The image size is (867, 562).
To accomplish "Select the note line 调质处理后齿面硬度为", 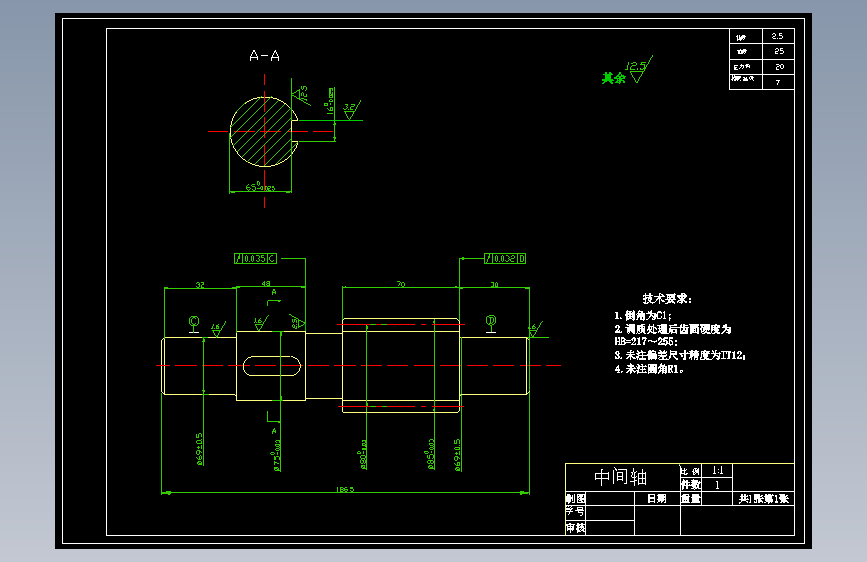I will click(x=672, y=329).
